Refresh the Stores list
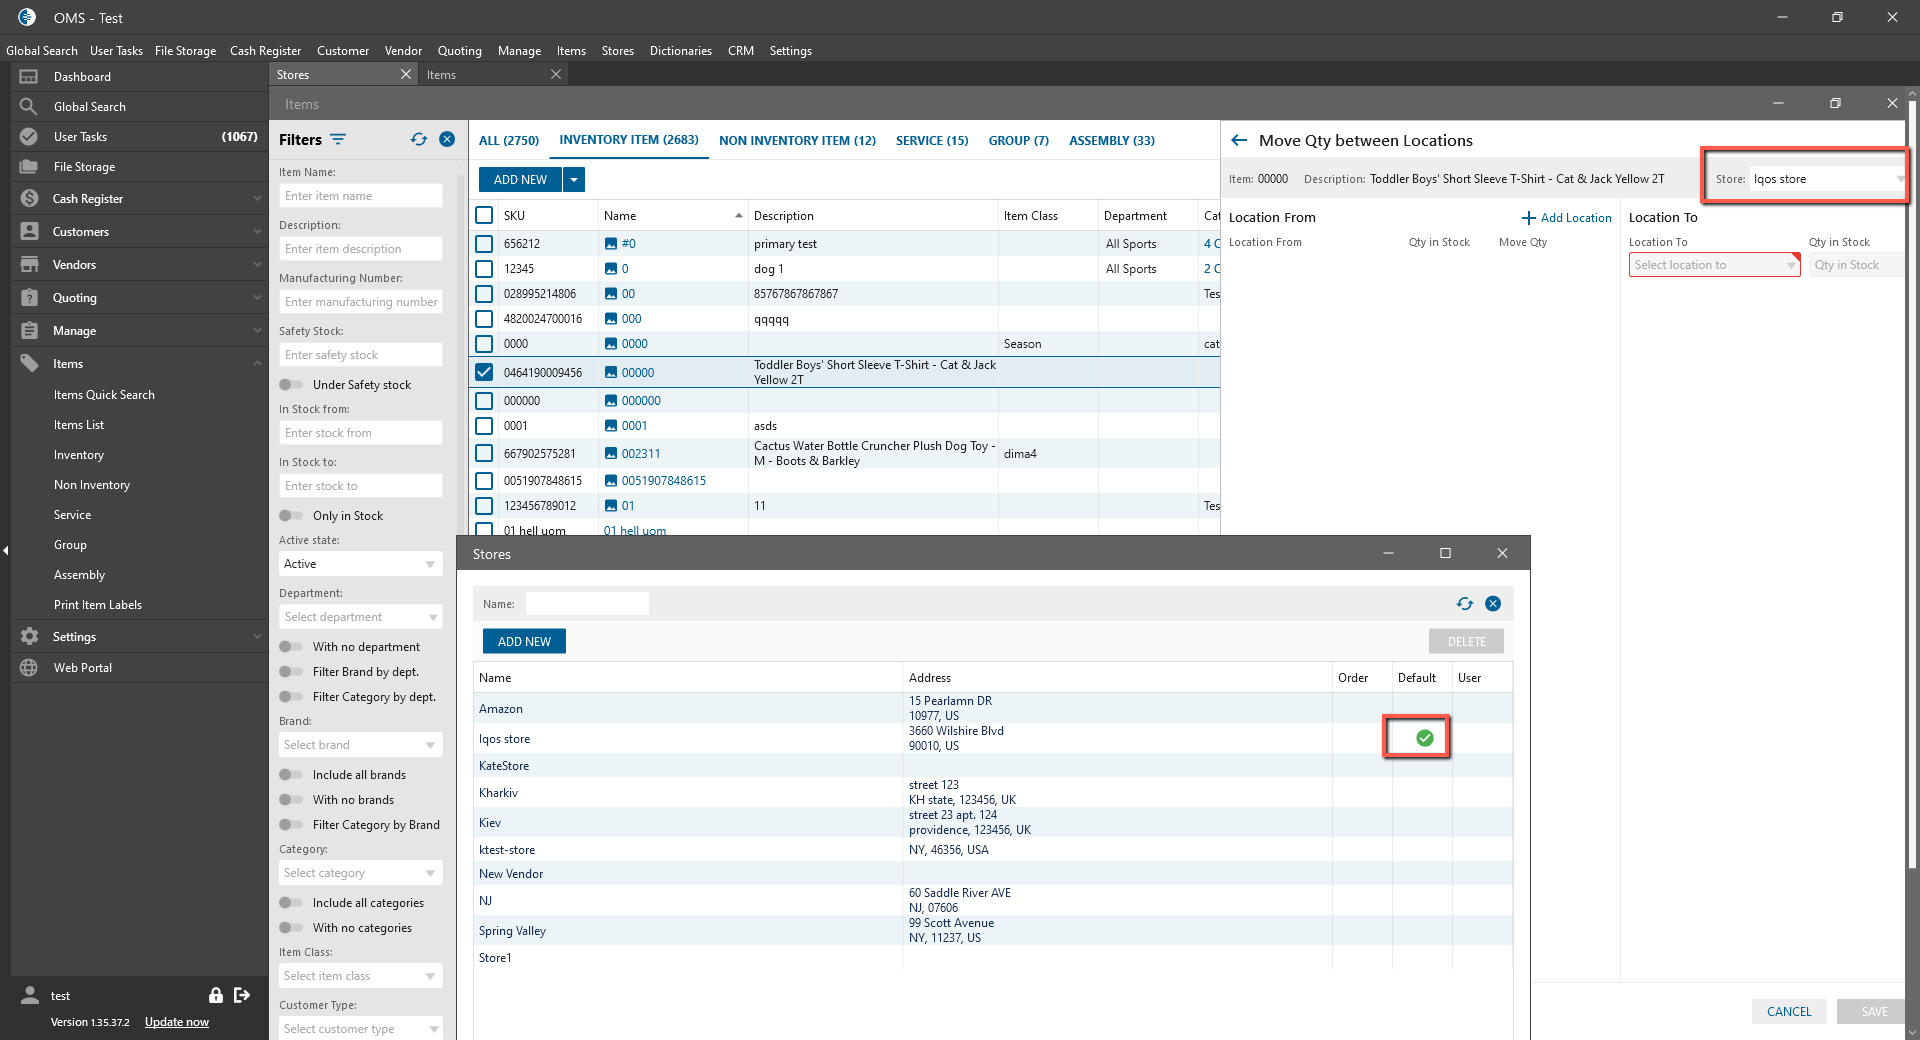 (x=1464, y=604)
